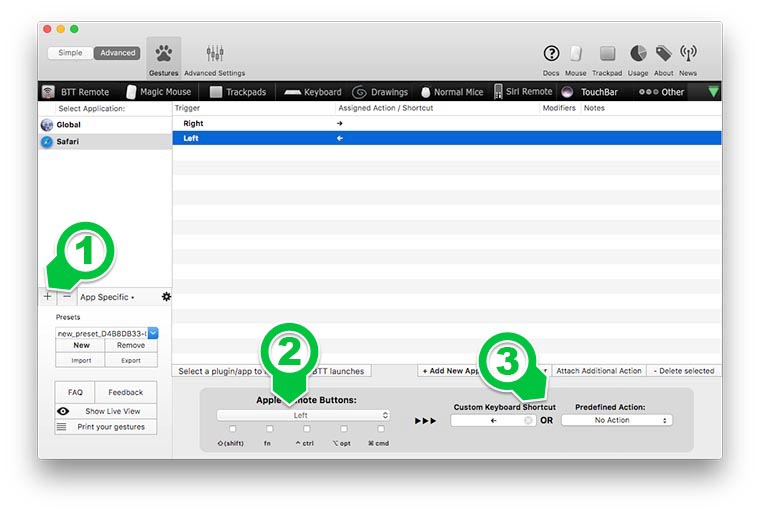The width and height of the screenshot is (760, 513).
Task: Switch to Trackpads tab
Action: click(238, 92)
